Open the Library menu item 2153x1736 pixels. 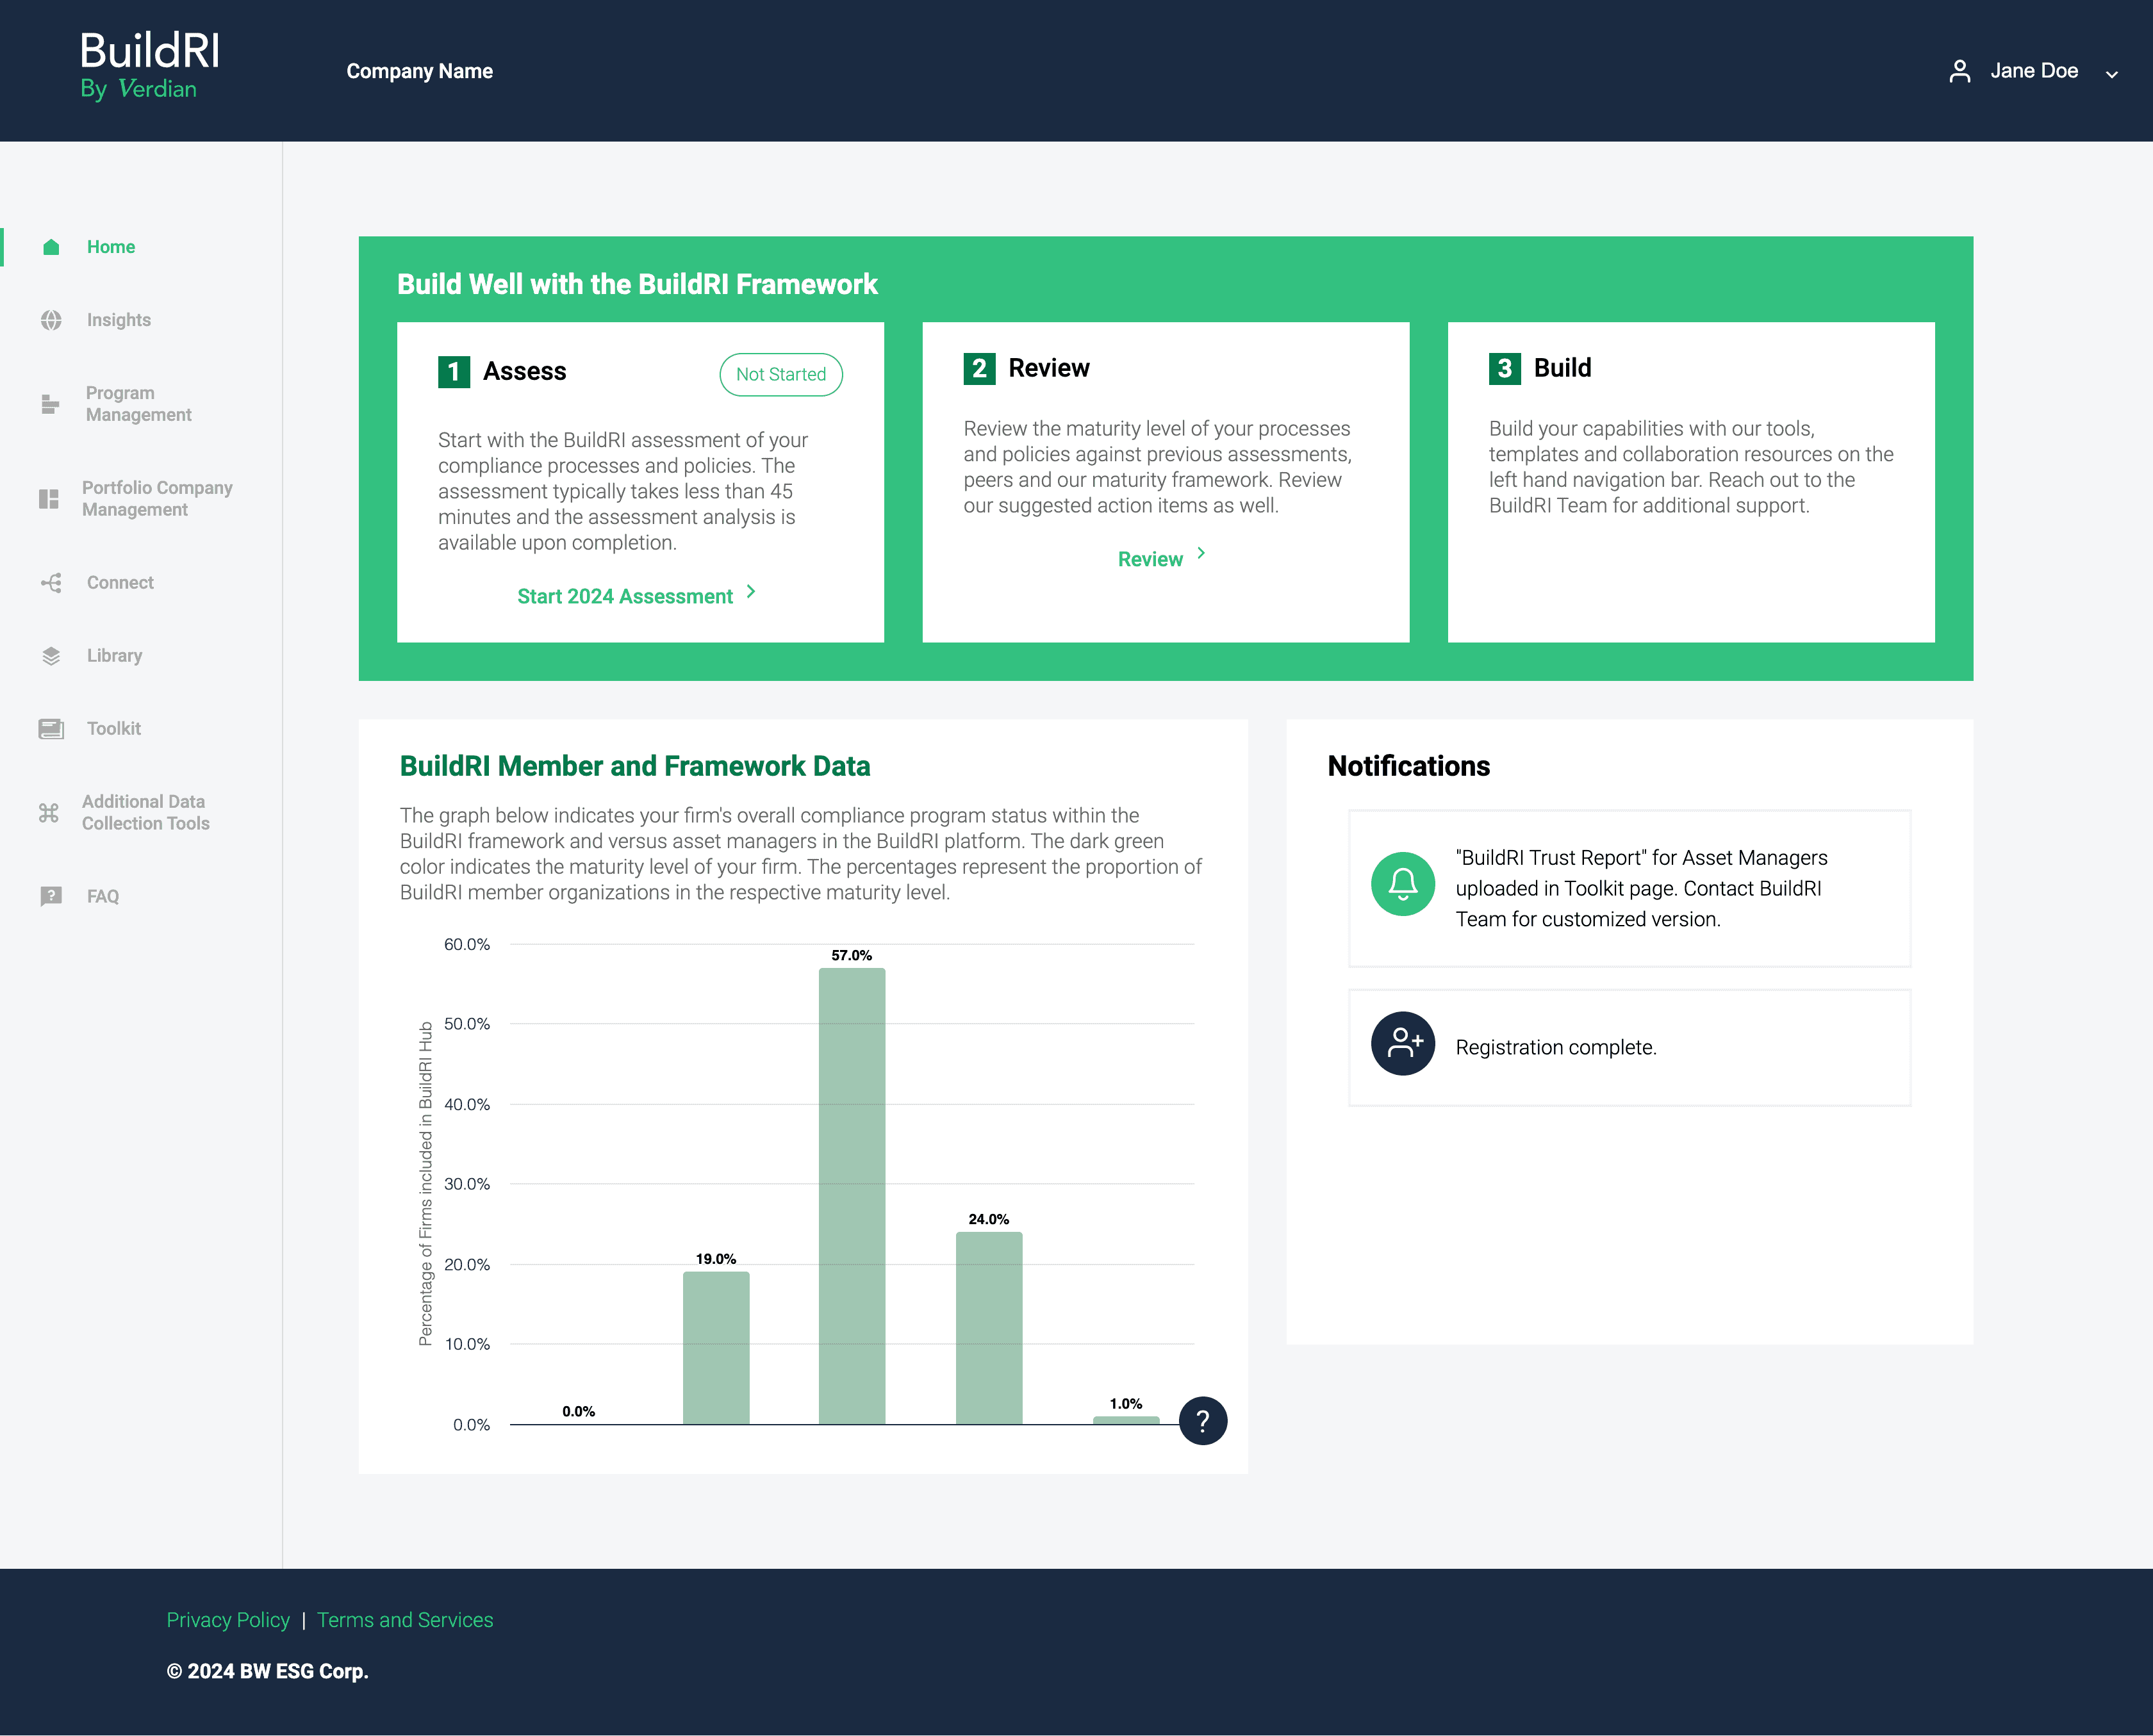coord(114,656)
